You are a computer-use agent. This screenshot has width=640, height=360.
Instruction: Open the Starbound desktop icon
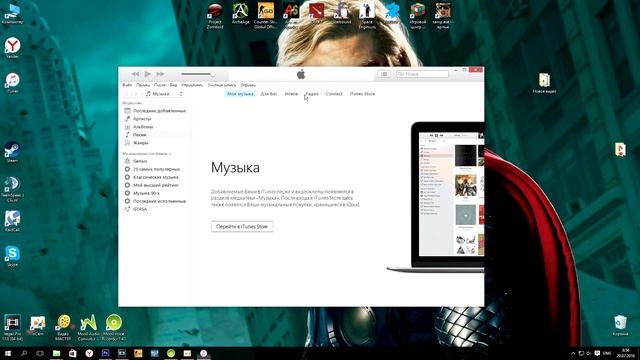pos(342,13)
